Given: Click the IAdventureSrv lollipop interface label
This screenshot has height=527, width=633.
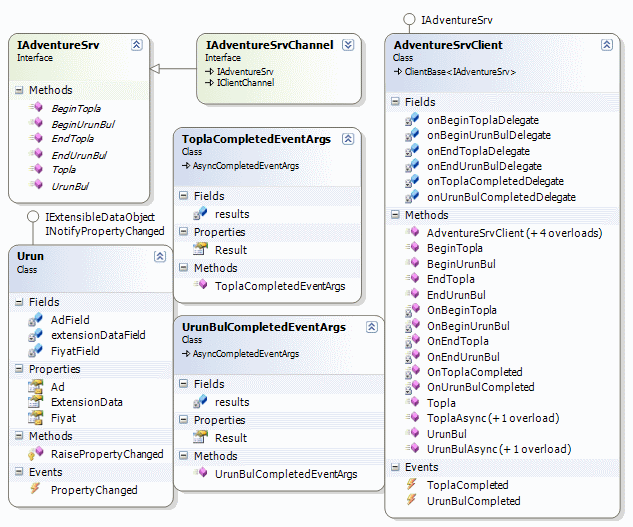Looking at the screenshot, I should point(454,19).
